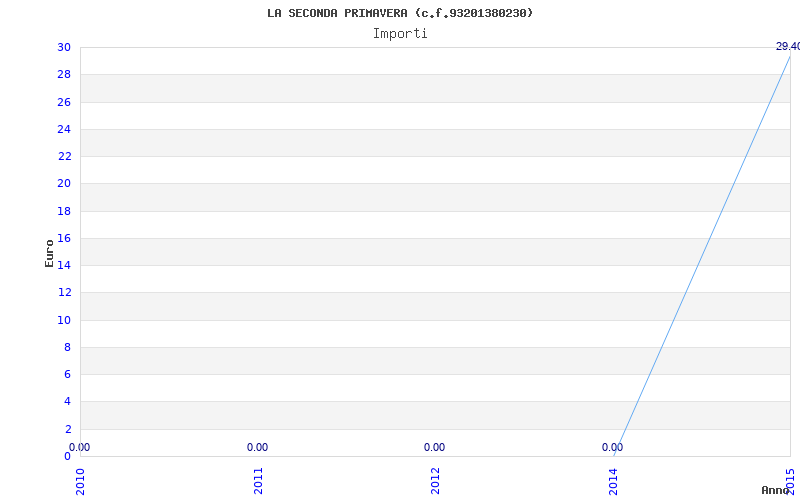Click the 20 y-axis tick label
Viewport: 800px width, 500px height.
(x=64, y=184)
